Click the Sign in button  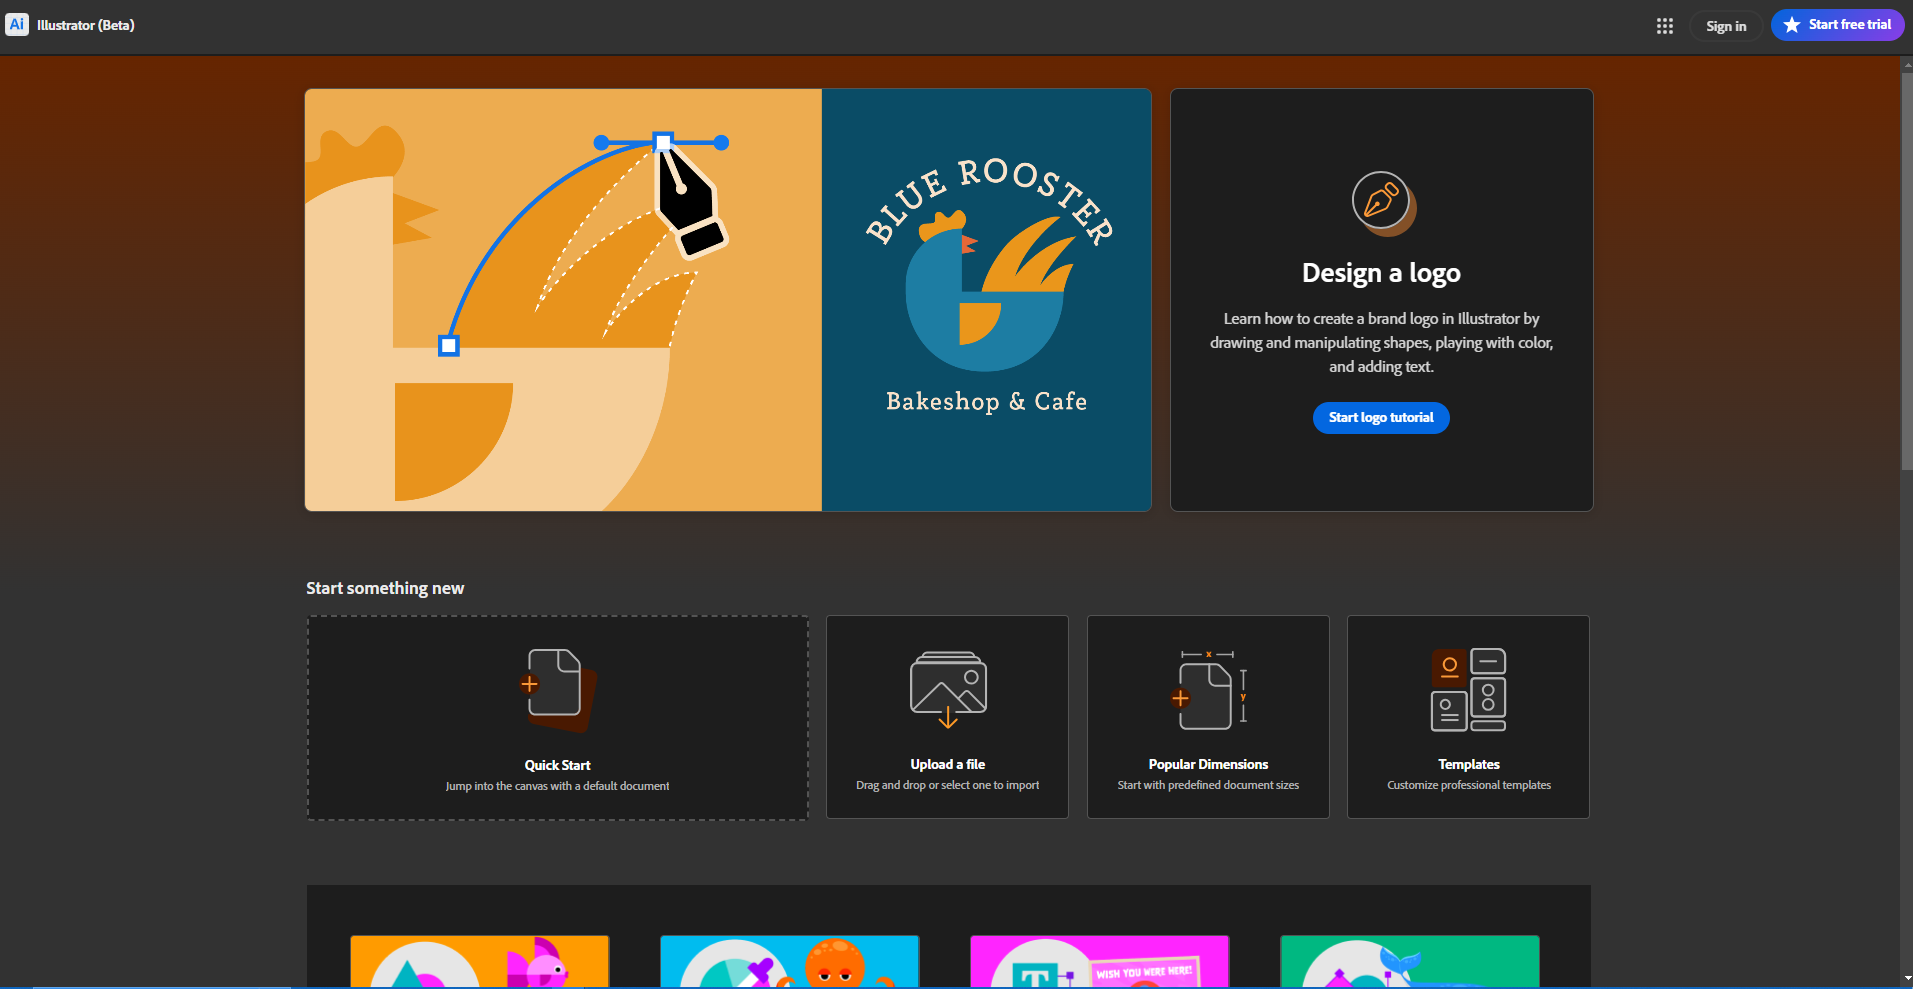point(1726,26)
